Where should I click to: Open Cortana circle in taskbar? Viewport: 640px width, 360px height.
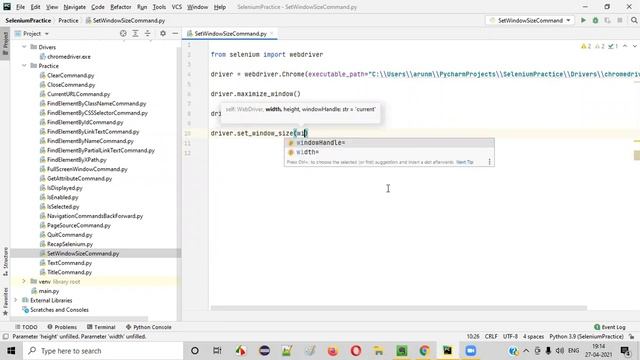pos(195,351)
